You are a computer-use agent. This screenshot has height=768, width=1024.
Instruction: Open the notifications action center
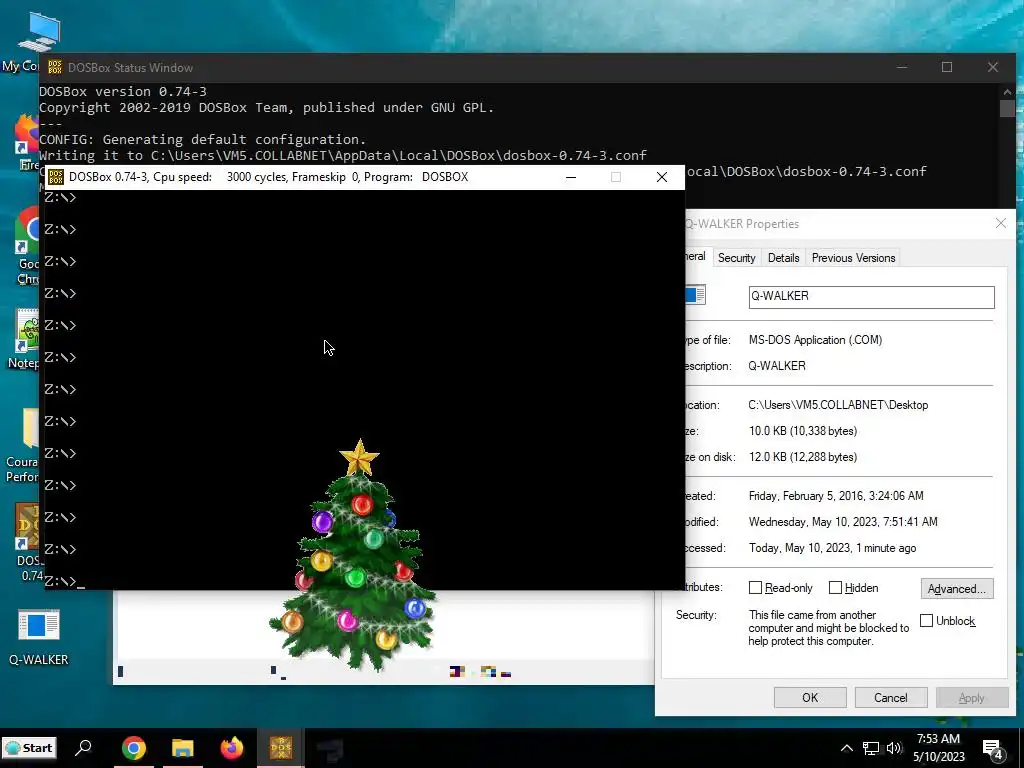pyautogui.click(x=993, y=749)
